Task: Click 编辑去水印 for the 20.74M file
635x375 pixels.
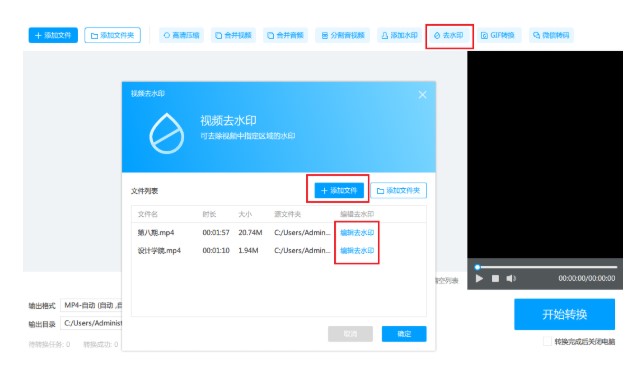Action: pyautogui.click(x=357, y=232)
